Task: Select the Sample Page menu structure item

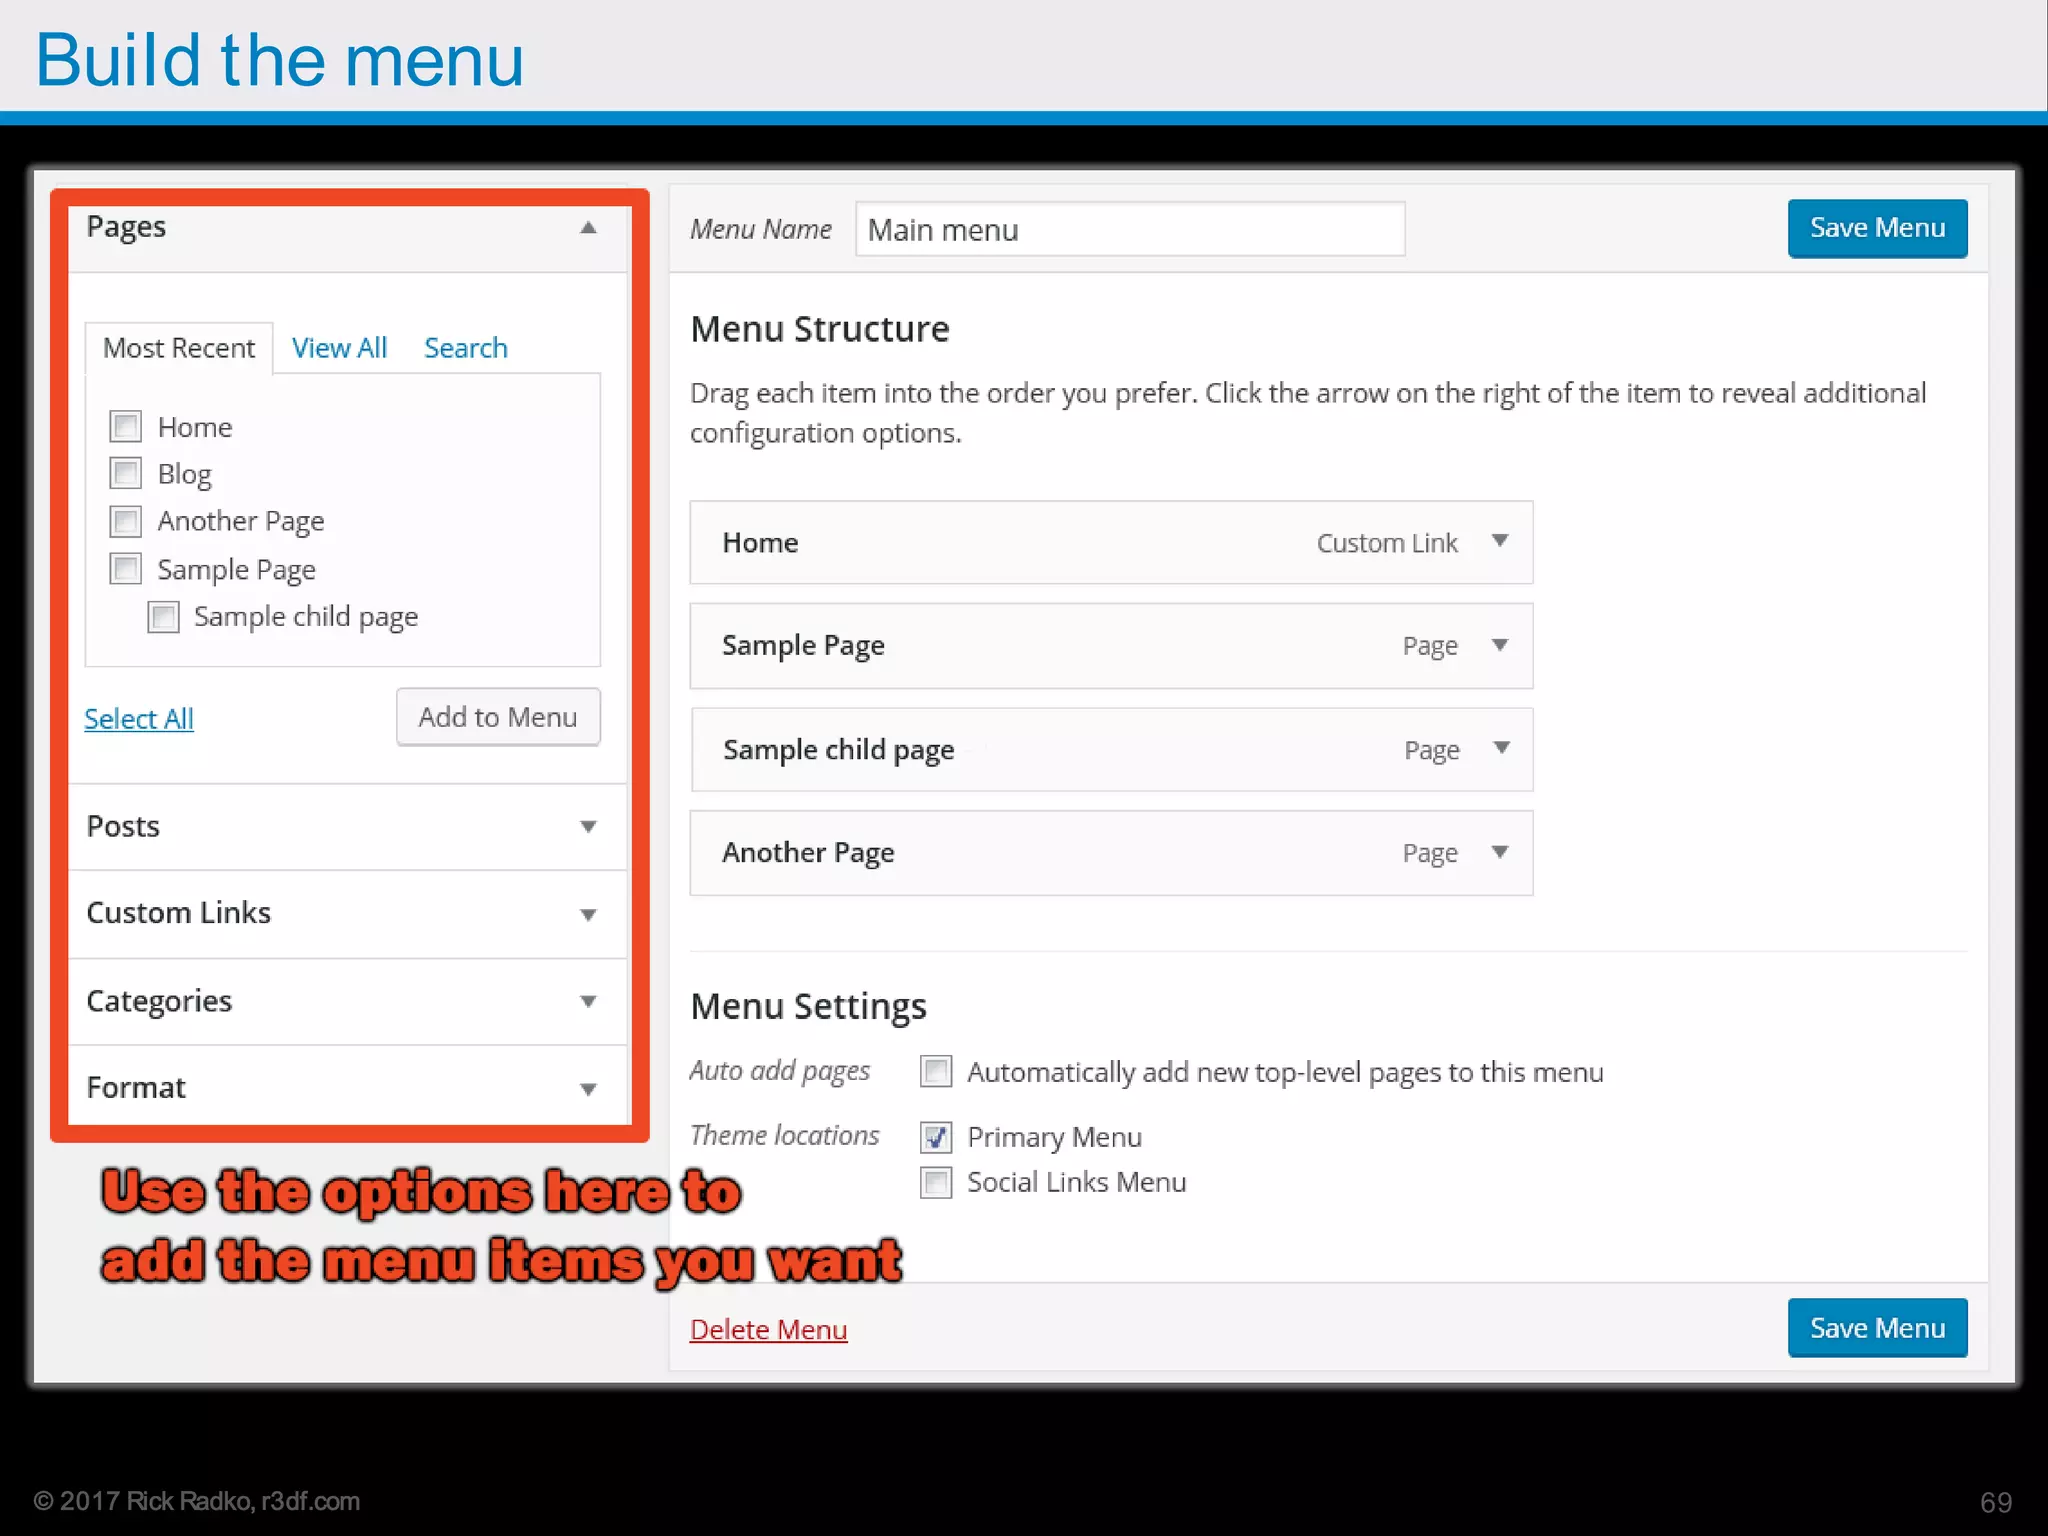Action: tap(1111, 646)
